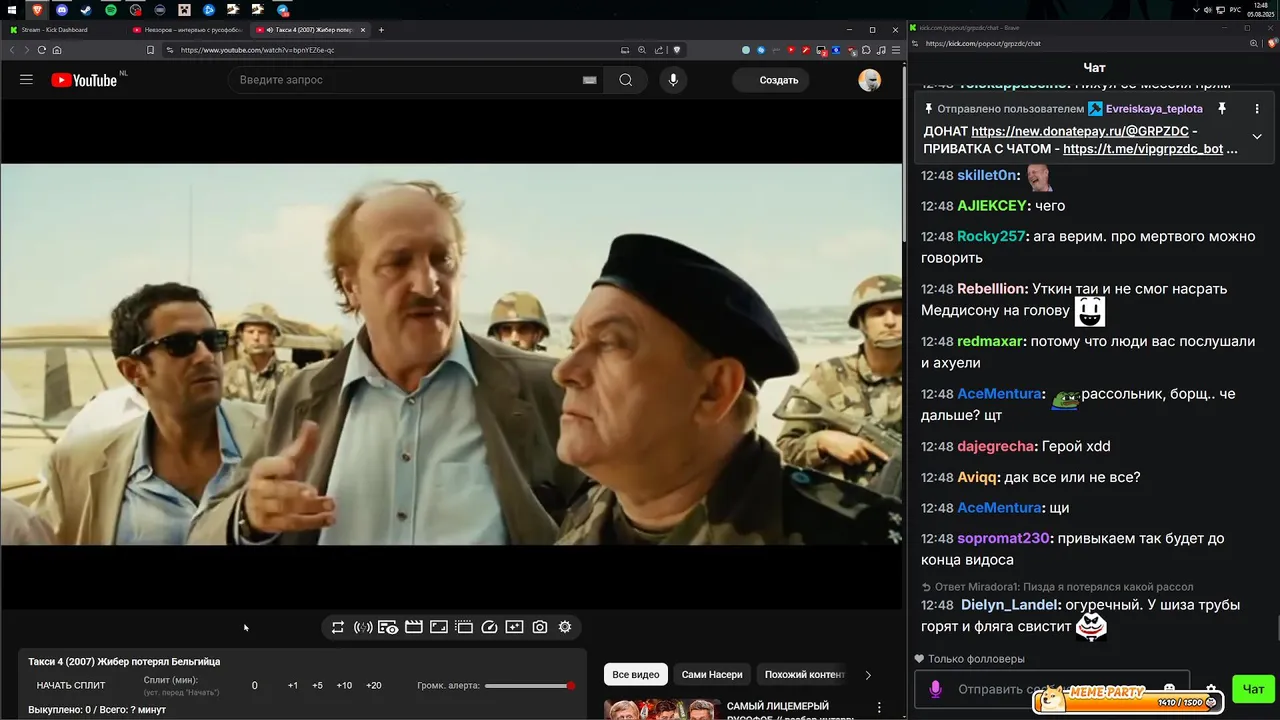Image resolution: width=1280 pixels, height=720 pixels.
Task: Open the pinned donate link new.donatepay.ru
Action: coord(1080,131)
